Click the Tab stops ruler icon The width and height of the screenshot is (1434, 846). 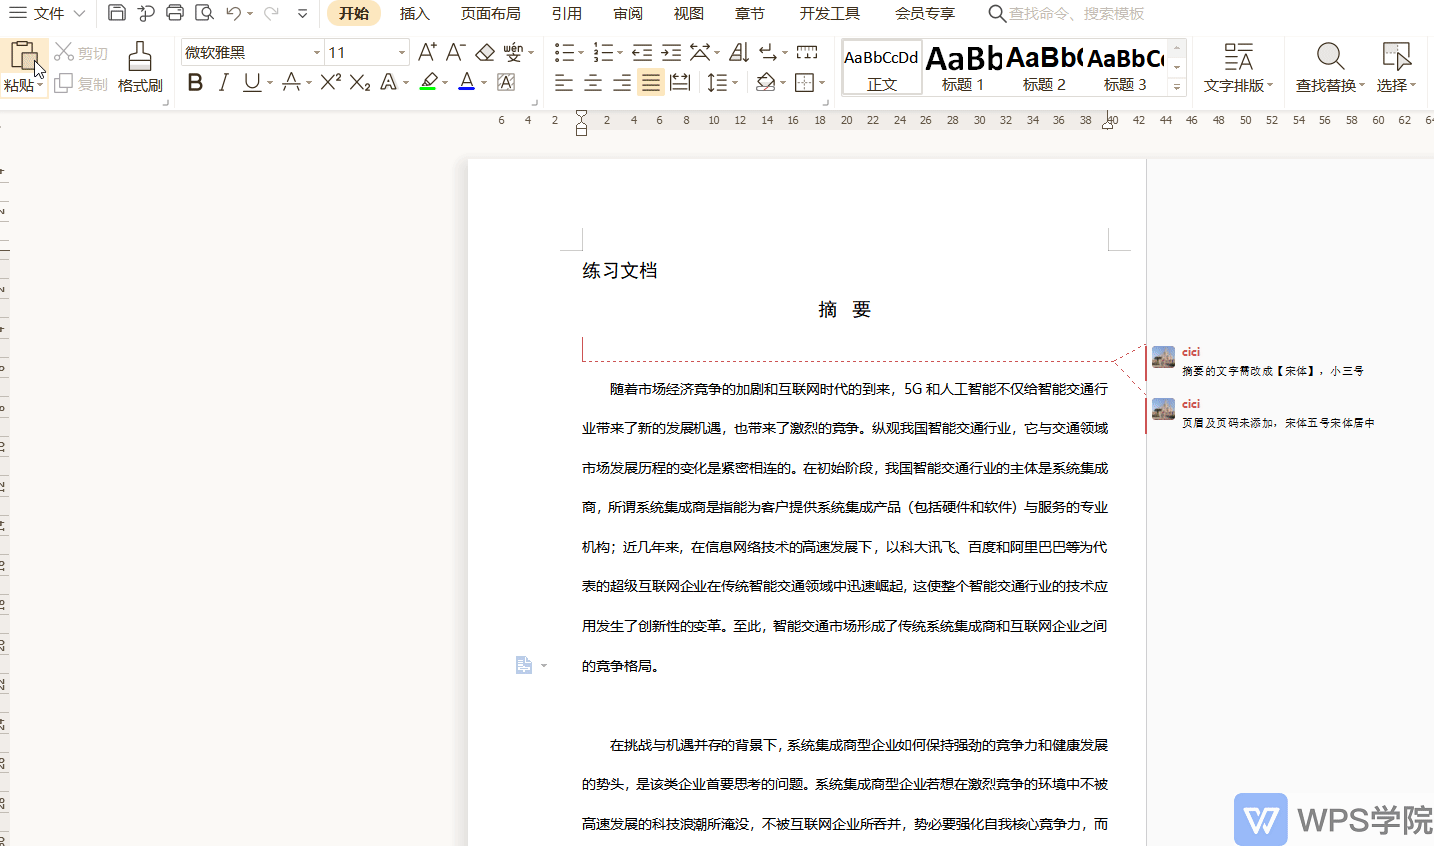tap(807, 52)
